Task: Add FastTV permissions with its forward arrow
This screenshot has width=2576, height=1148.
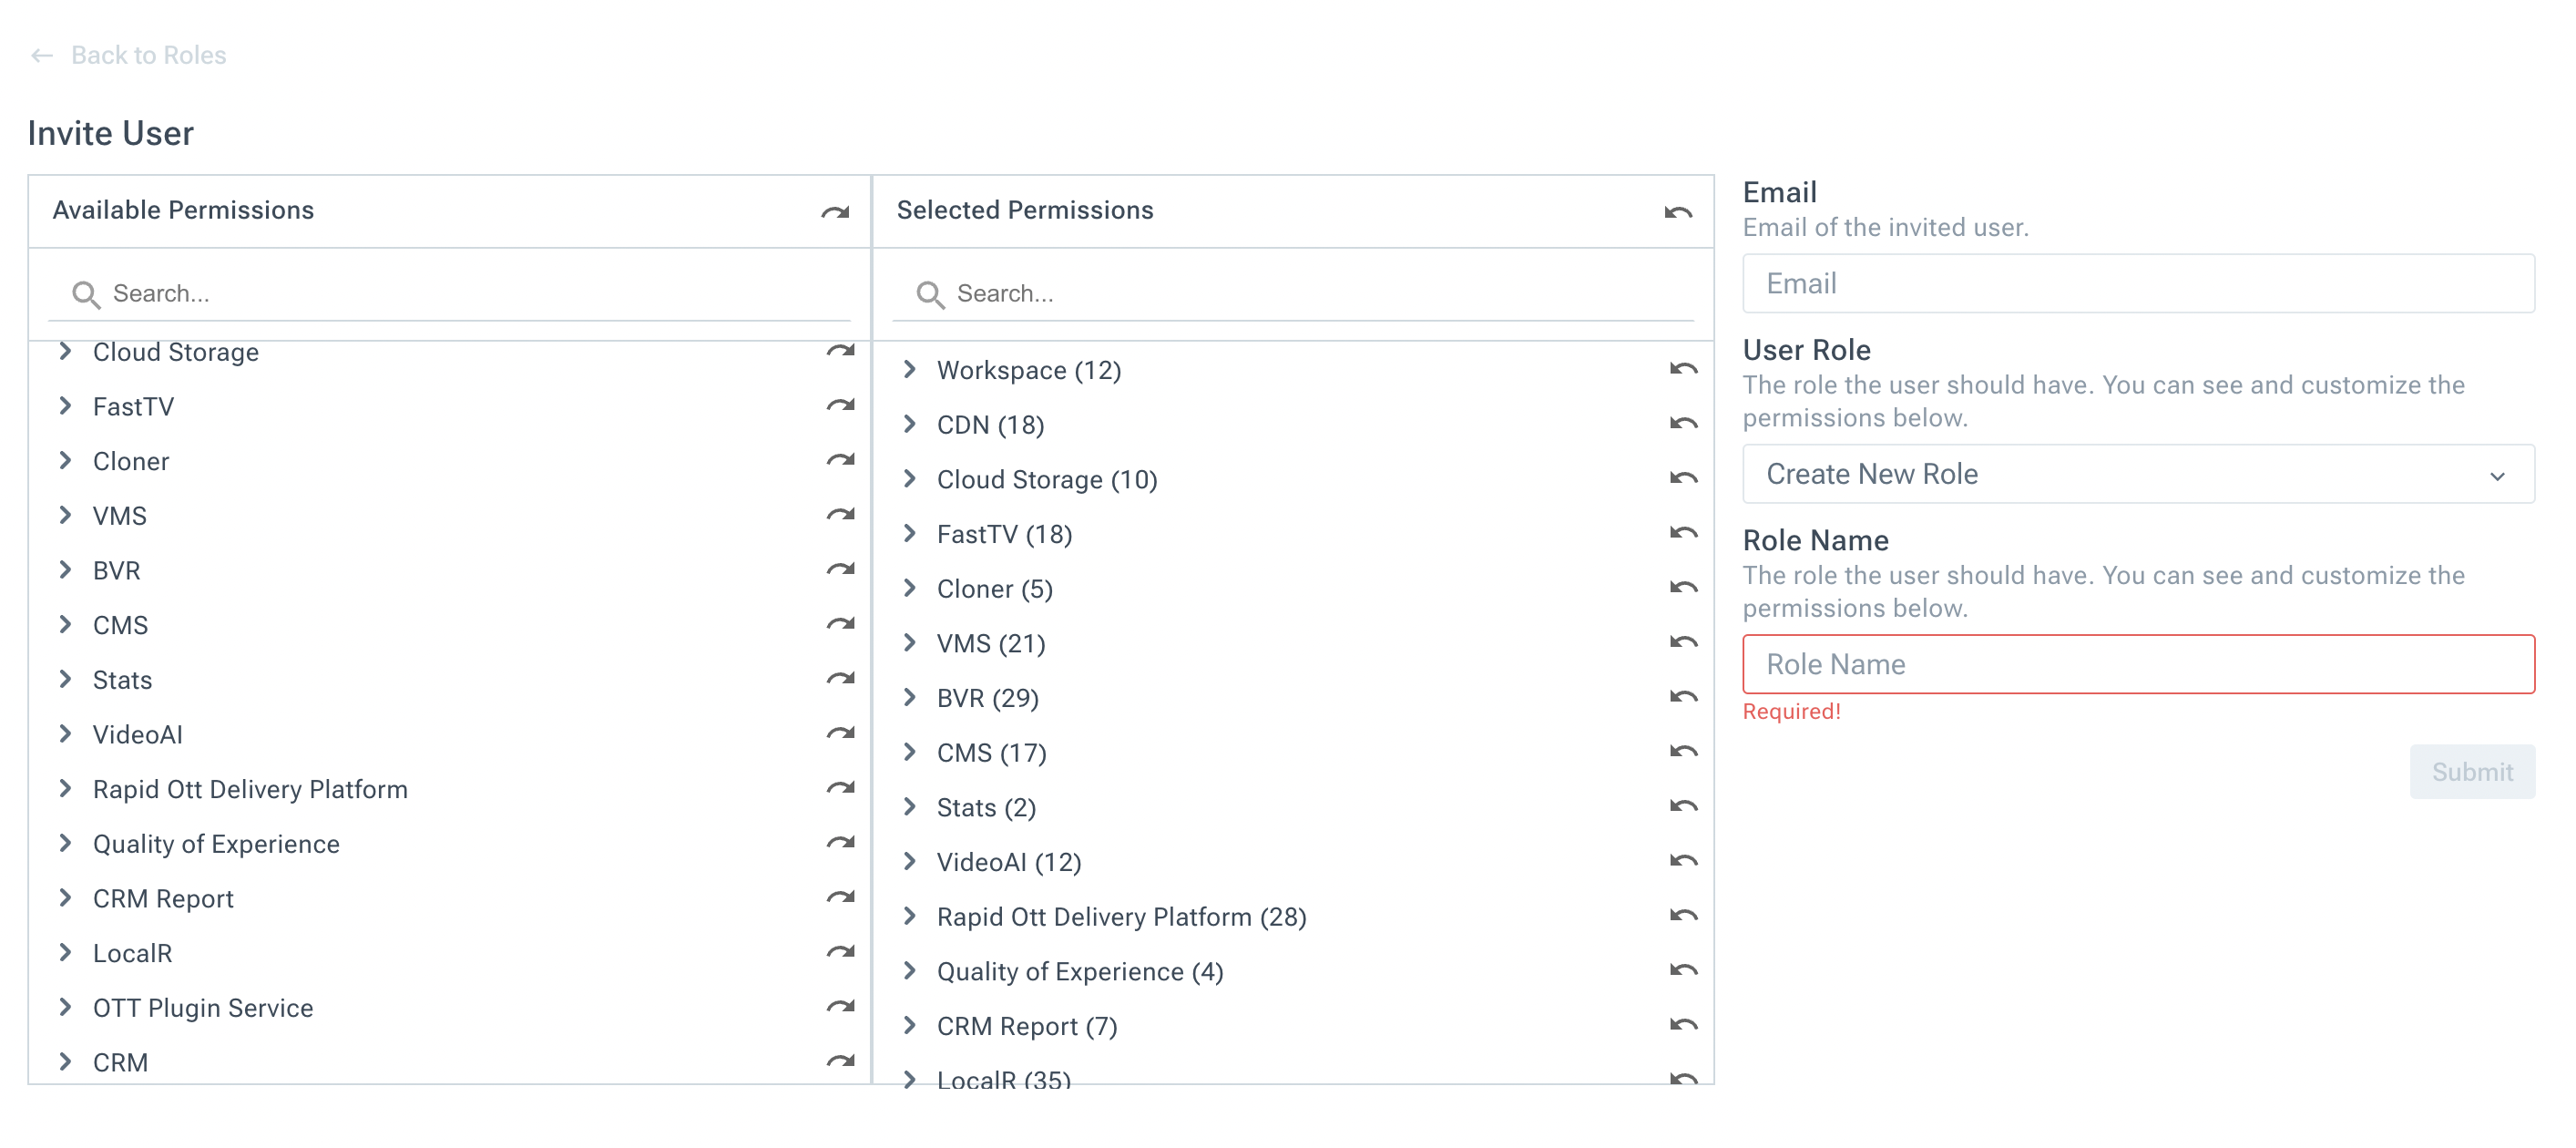Action: click(840, 406)
